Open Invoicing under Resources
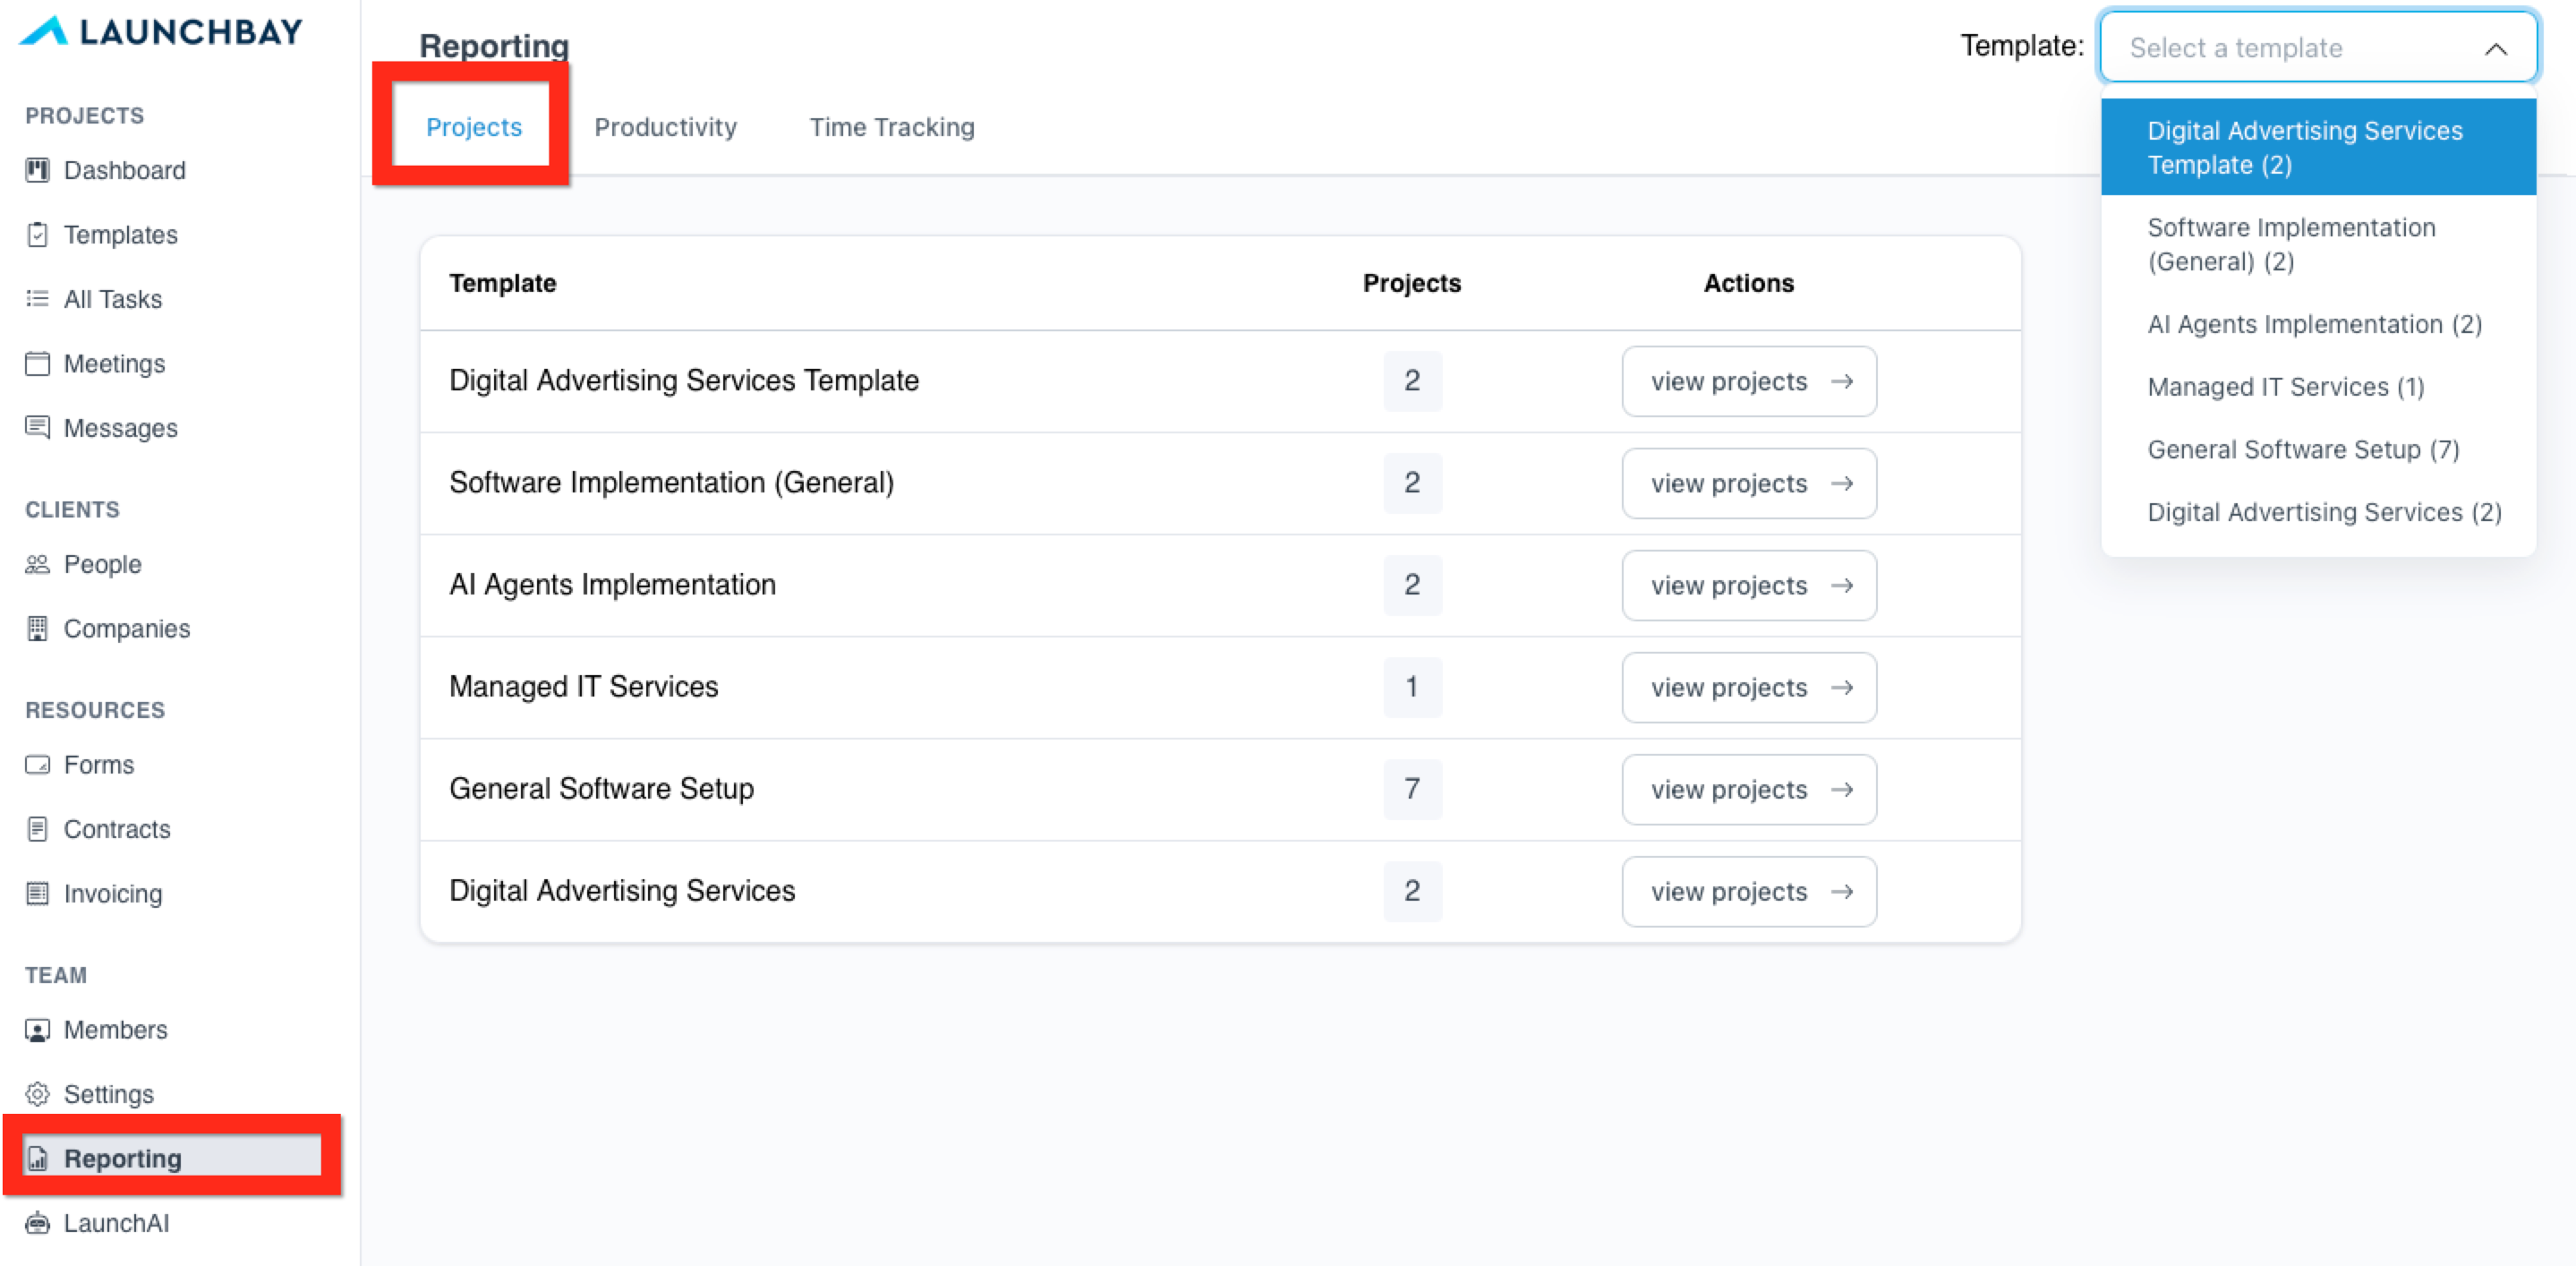This screenshot has width=2576, height=1266. 112,894
